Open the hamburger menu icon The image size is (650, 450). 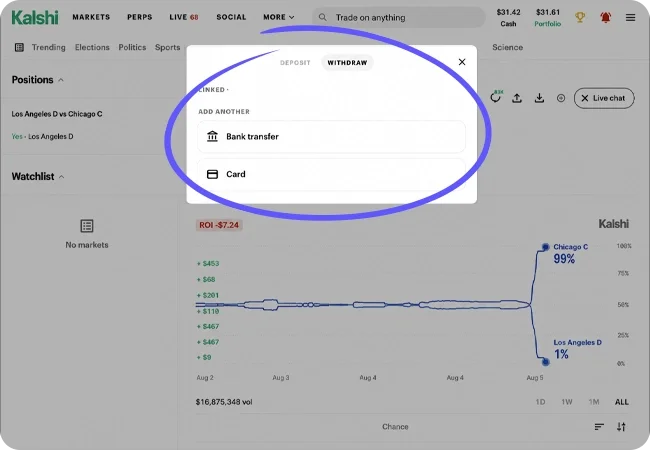[631, 17]
